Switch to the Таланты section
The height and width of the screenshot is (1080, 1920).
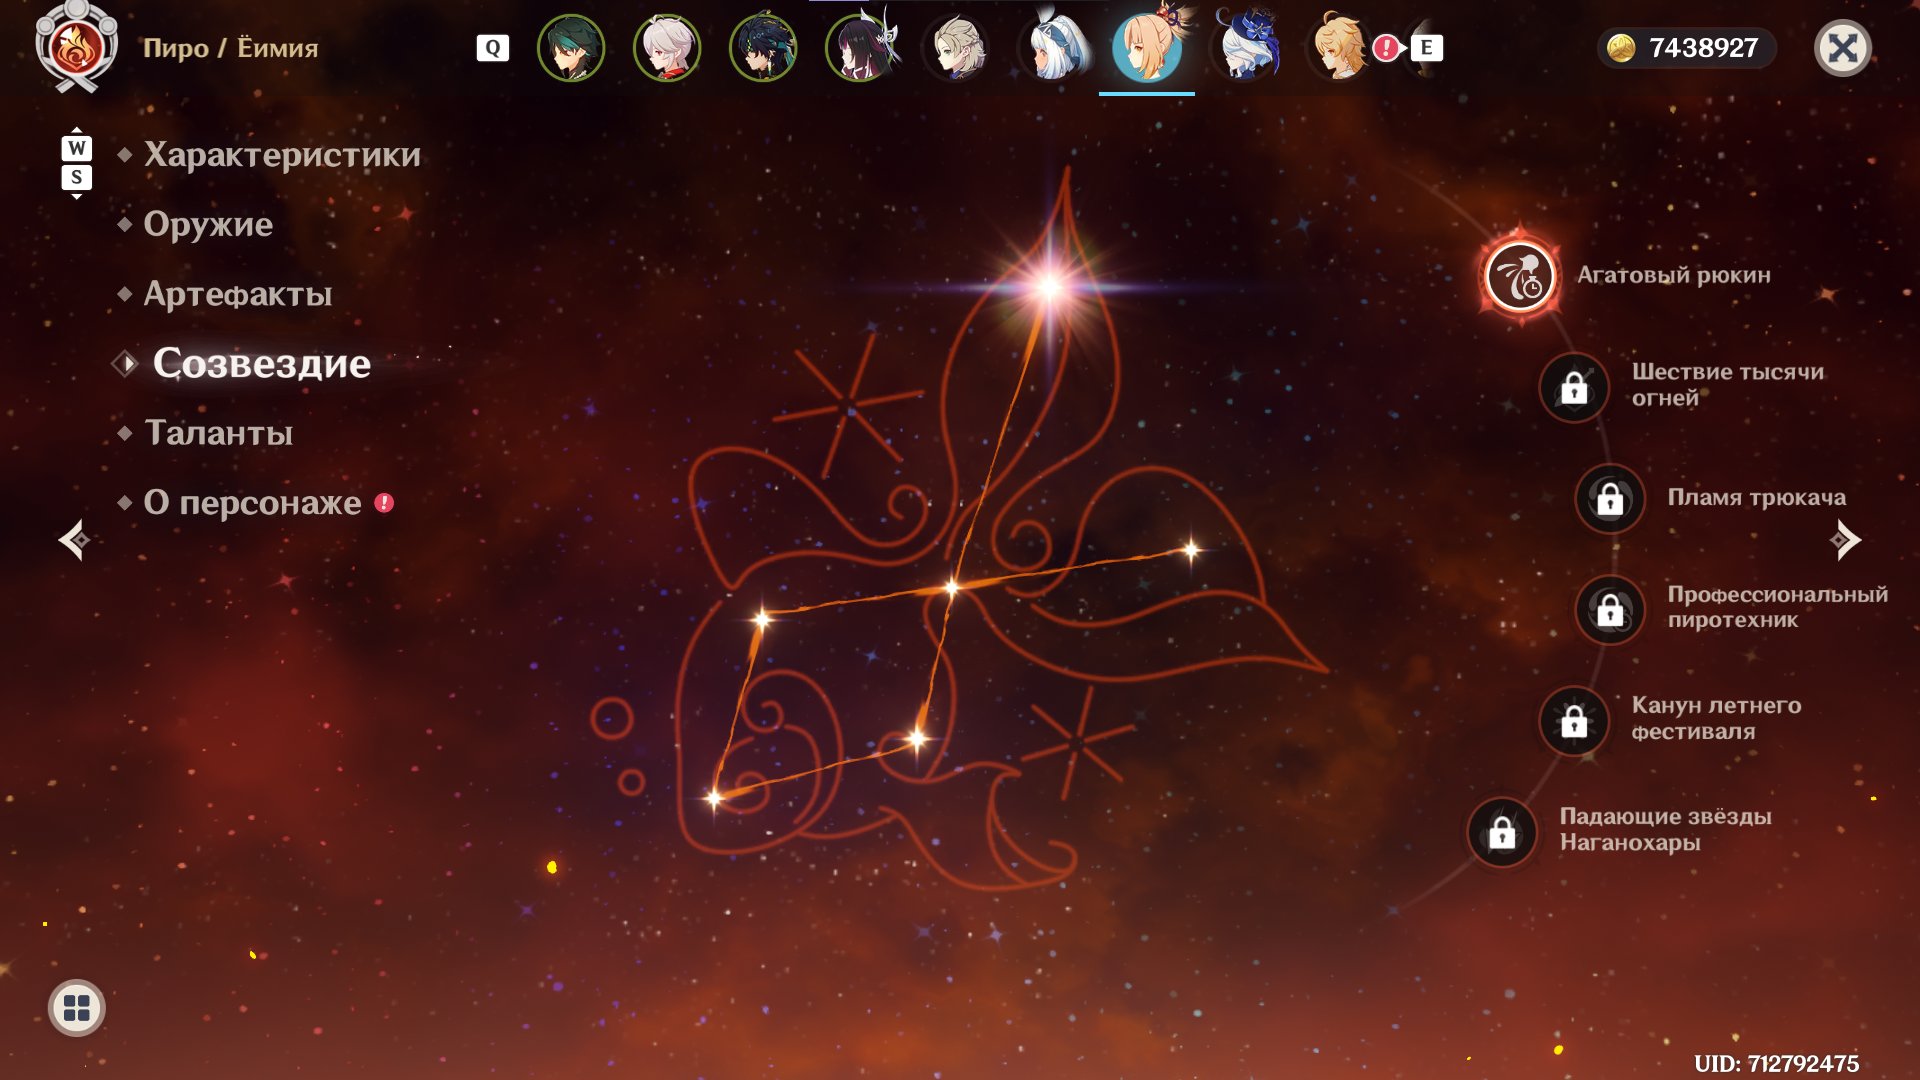coord(219,433)
